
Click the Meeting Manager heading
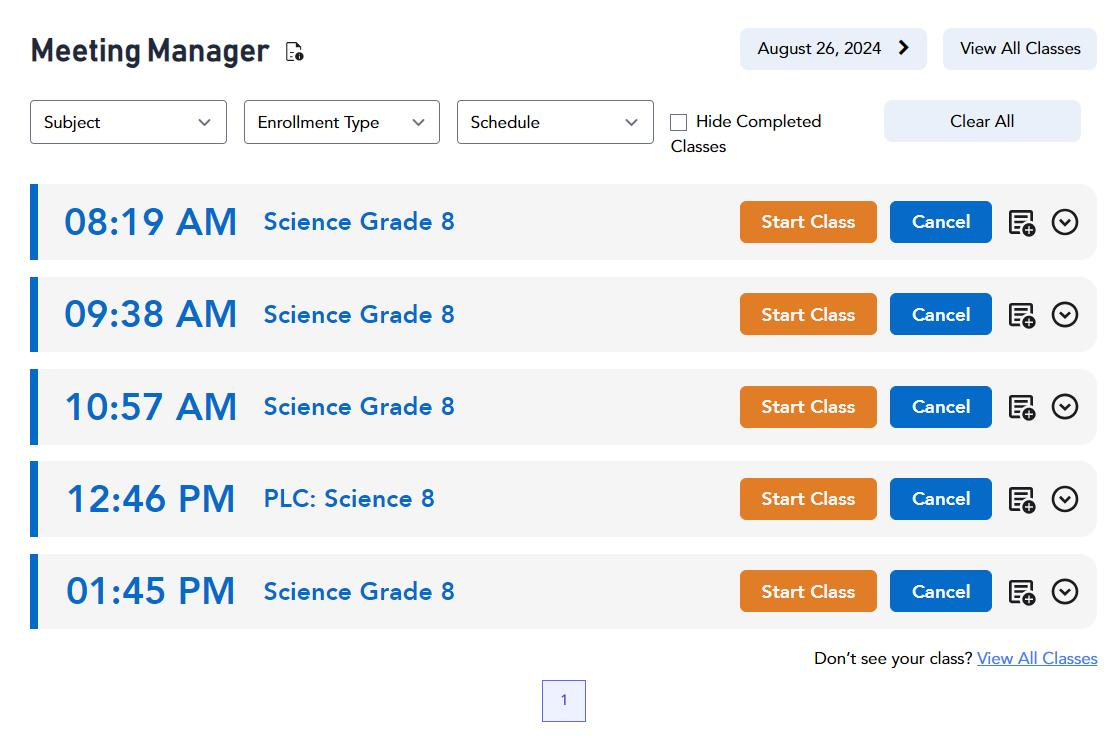pos(150,51)
